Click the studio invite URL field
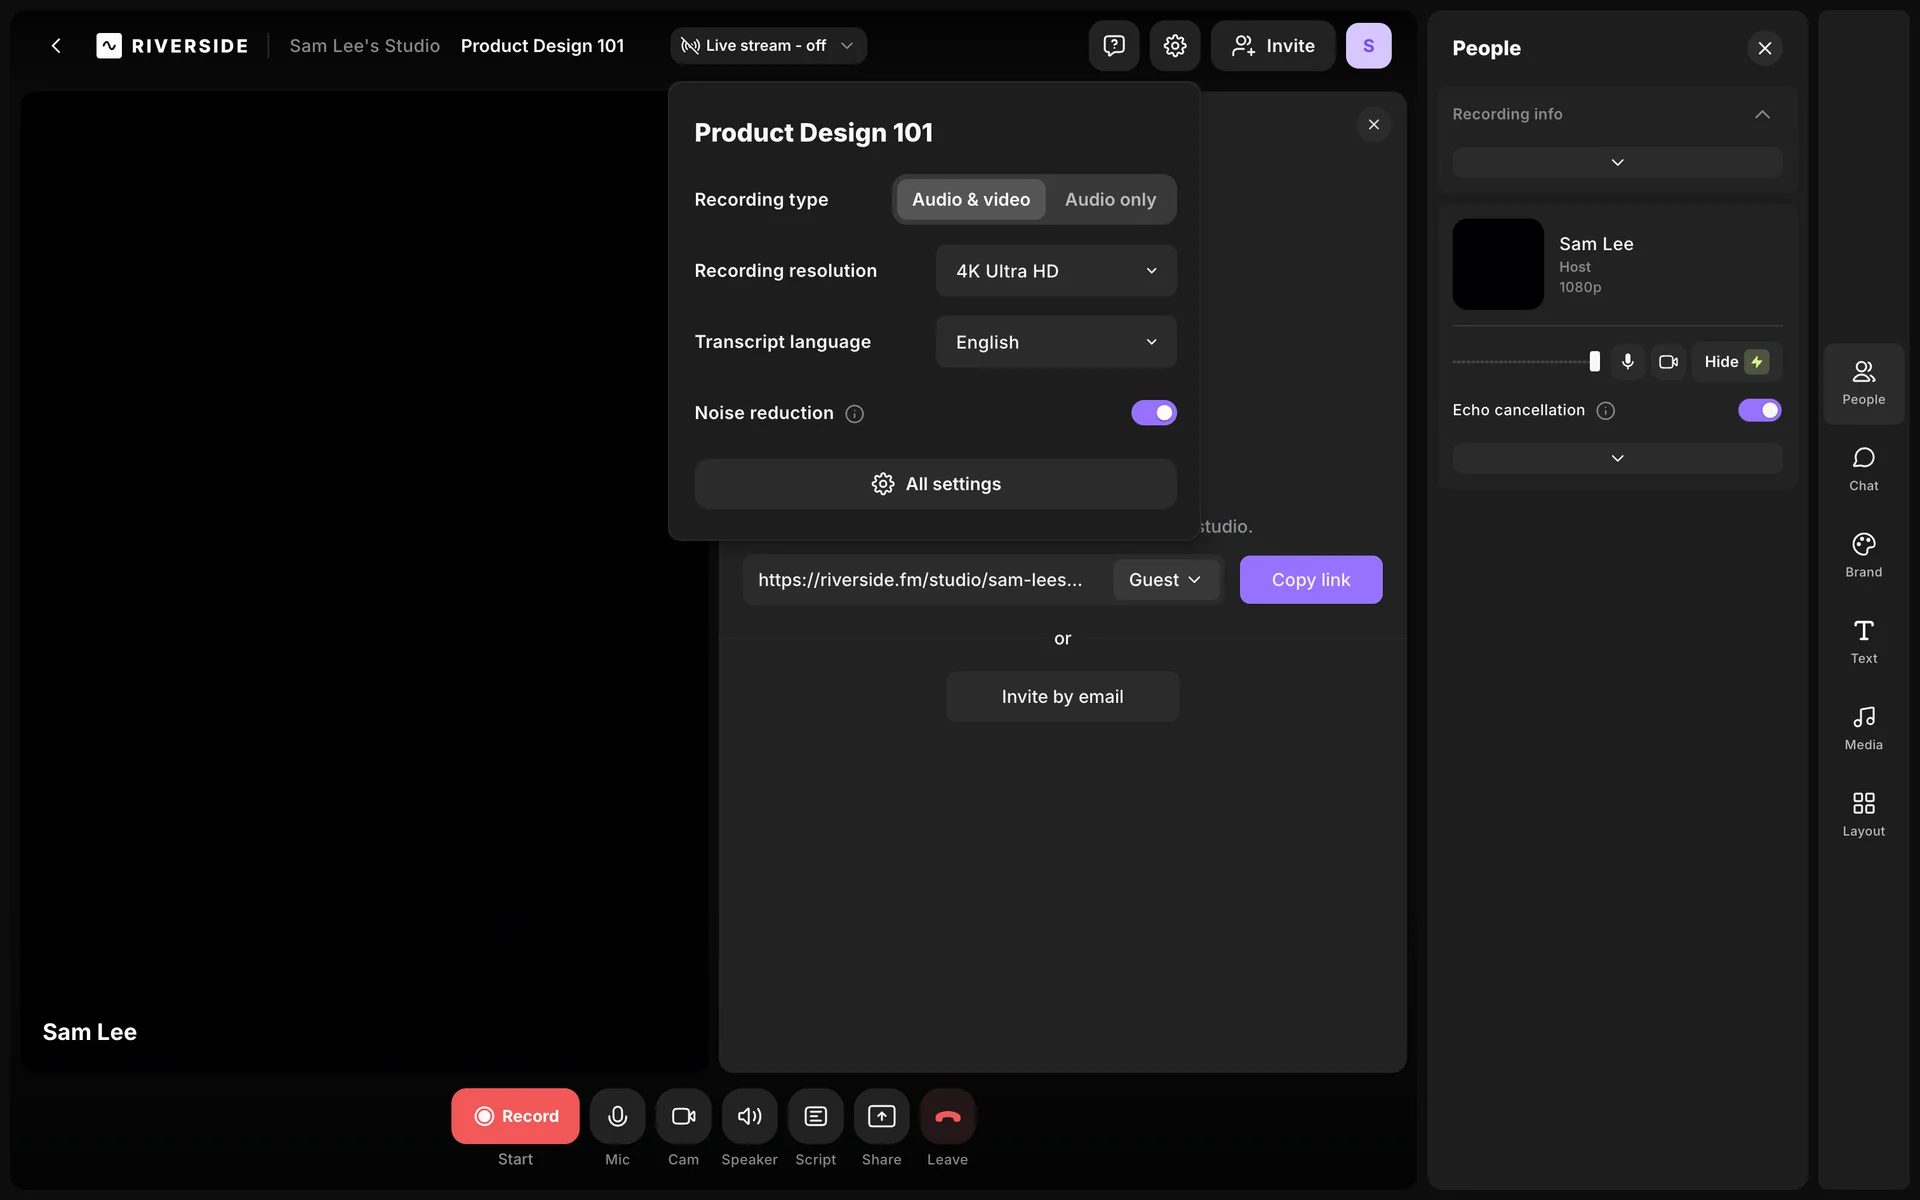 pyautogui.click(x=920, y=580)
